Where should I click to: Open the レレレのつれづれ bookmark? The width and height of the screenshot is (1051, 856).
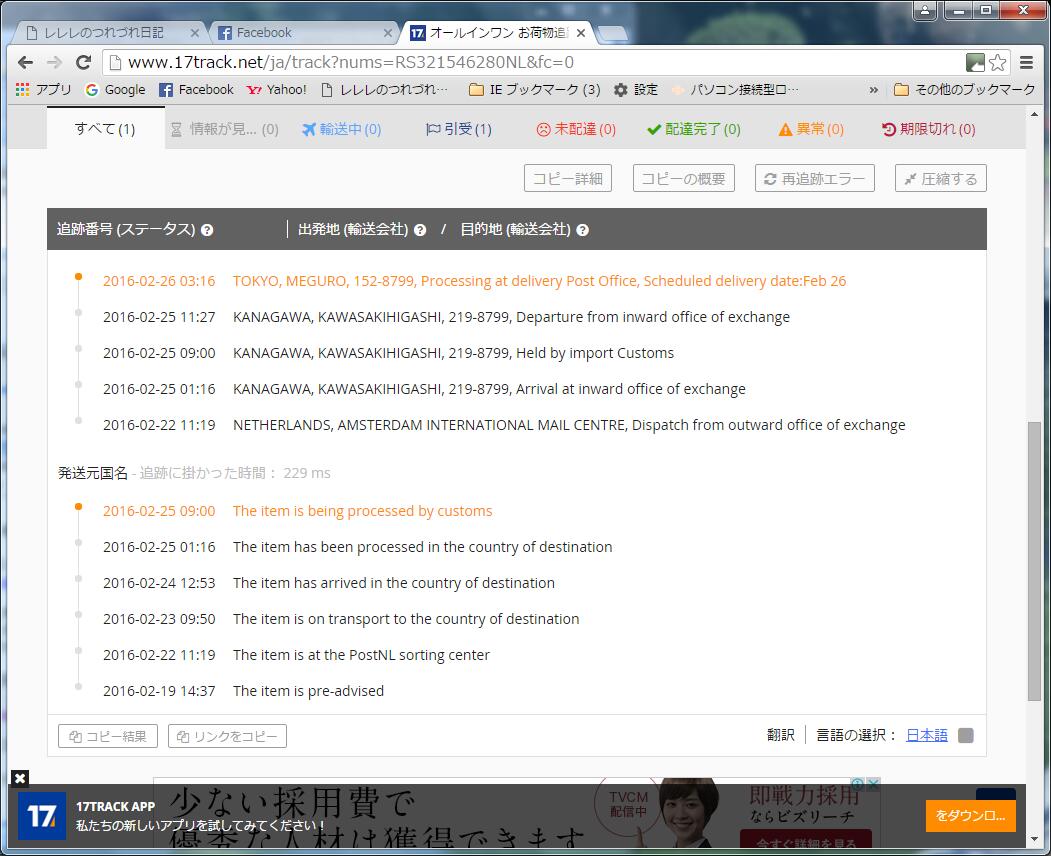pos(384,89)
